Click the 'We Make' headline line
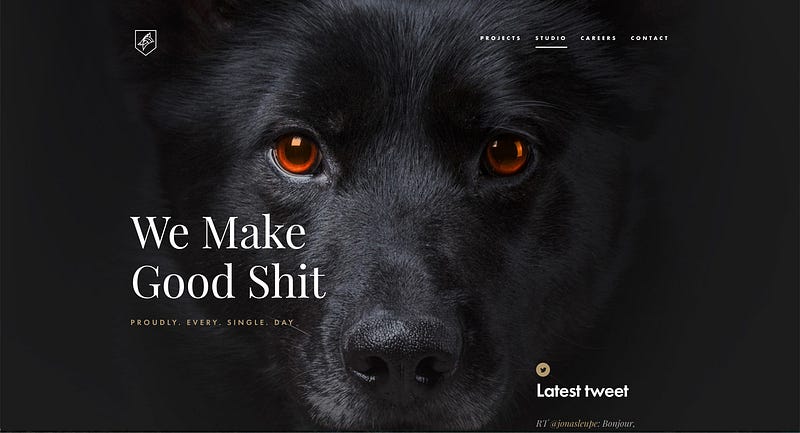800x433 pixels. pyautogui.click(x=219, y=233)
